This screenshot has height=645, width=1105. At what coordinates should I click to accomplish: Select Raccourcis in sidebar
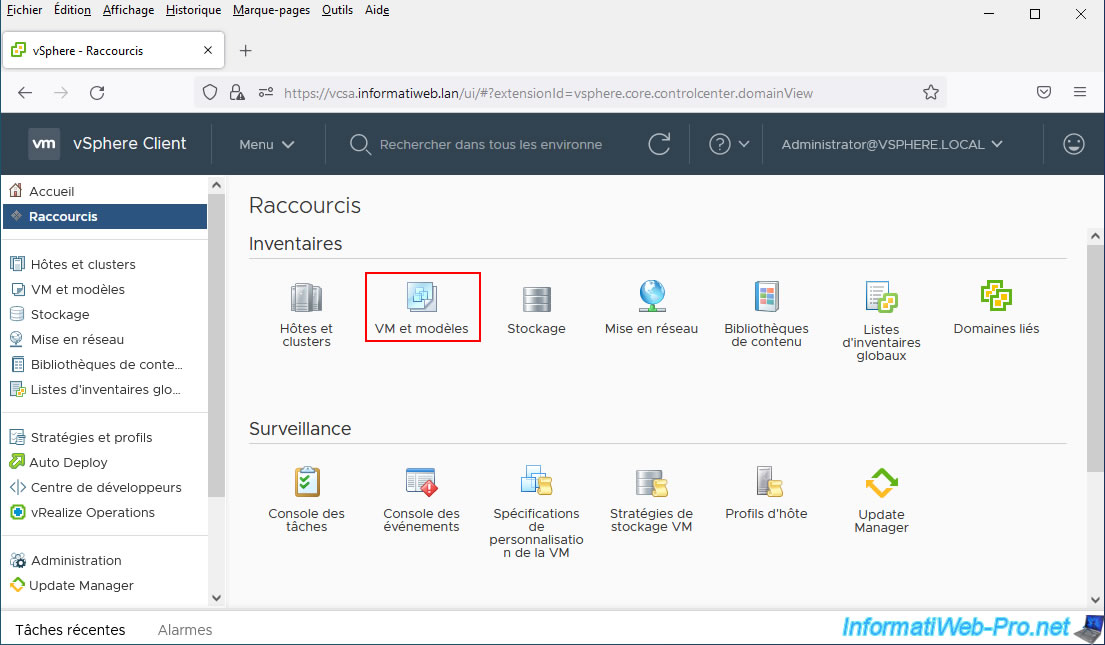coord(105,216)
